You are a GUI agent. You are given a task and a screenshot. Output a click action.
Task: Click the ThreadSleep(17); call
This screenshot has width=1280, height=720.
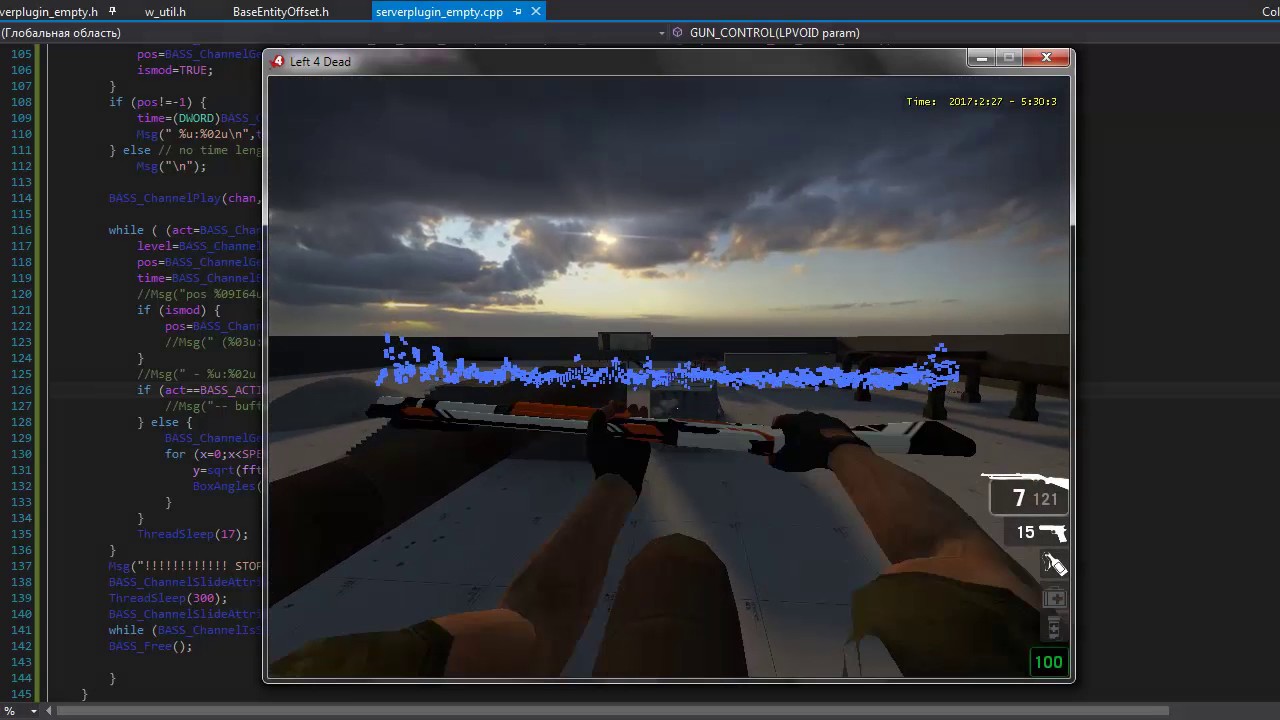[192, 534]
